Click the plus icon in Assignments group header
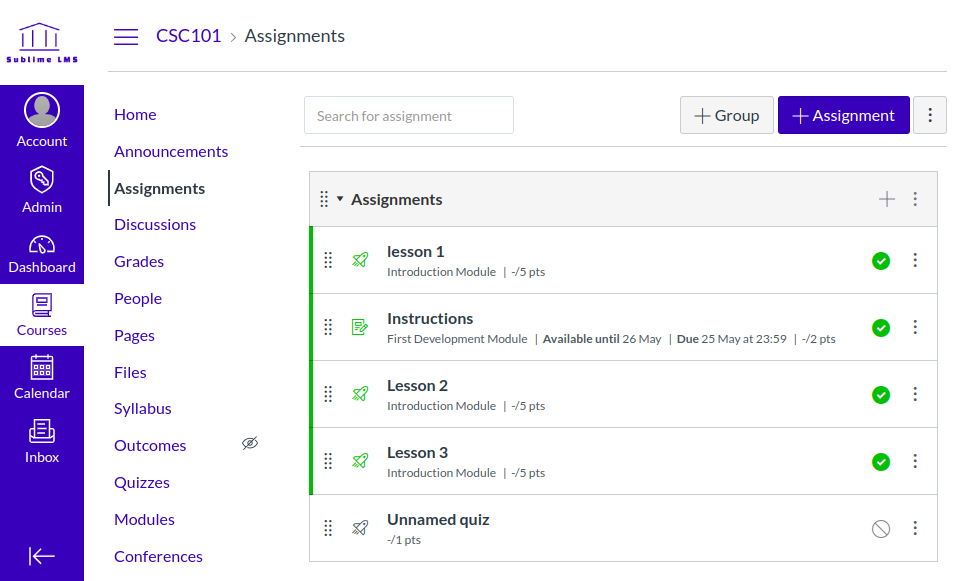 886,199
